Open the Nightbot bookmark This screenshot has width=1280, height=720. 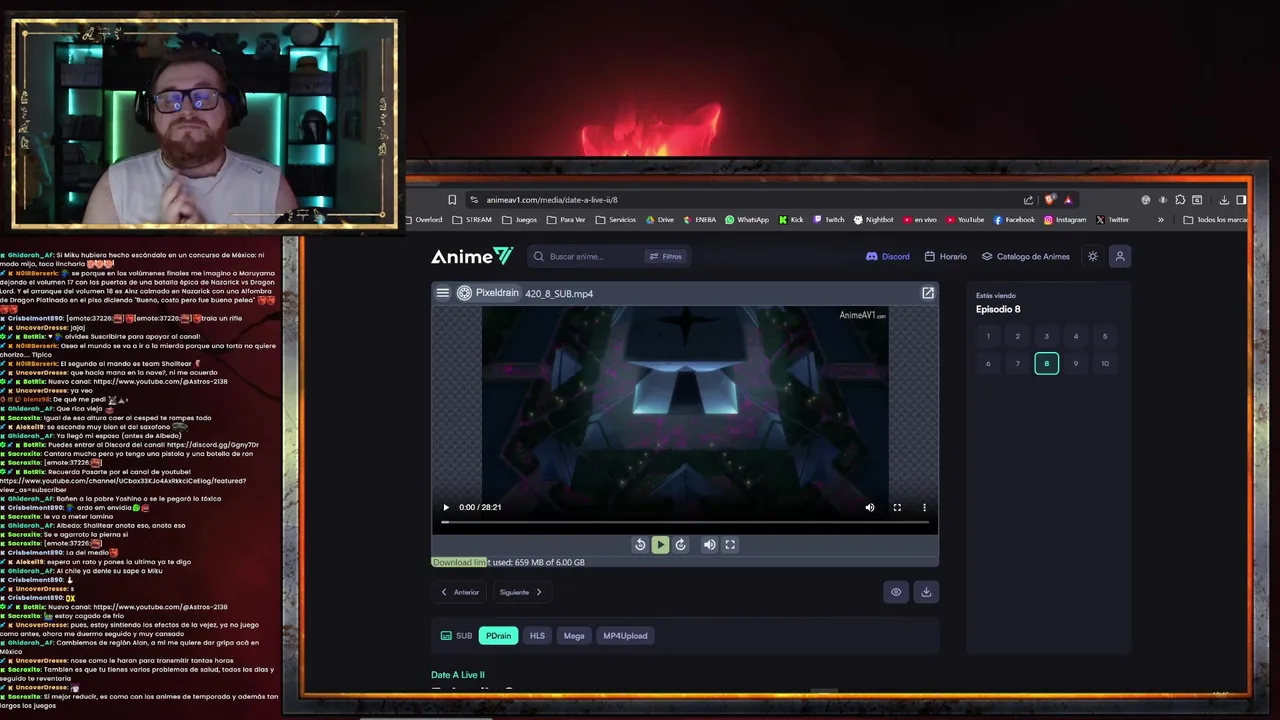874,219
